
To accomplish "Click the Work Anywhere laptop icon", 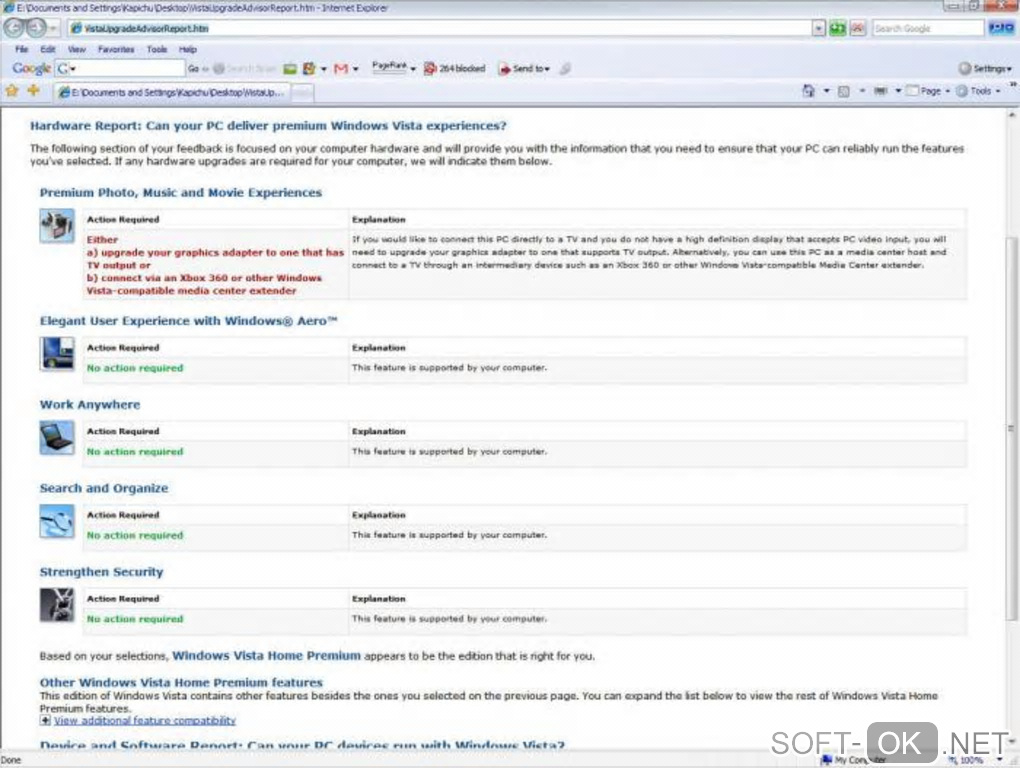I will 57,438.
